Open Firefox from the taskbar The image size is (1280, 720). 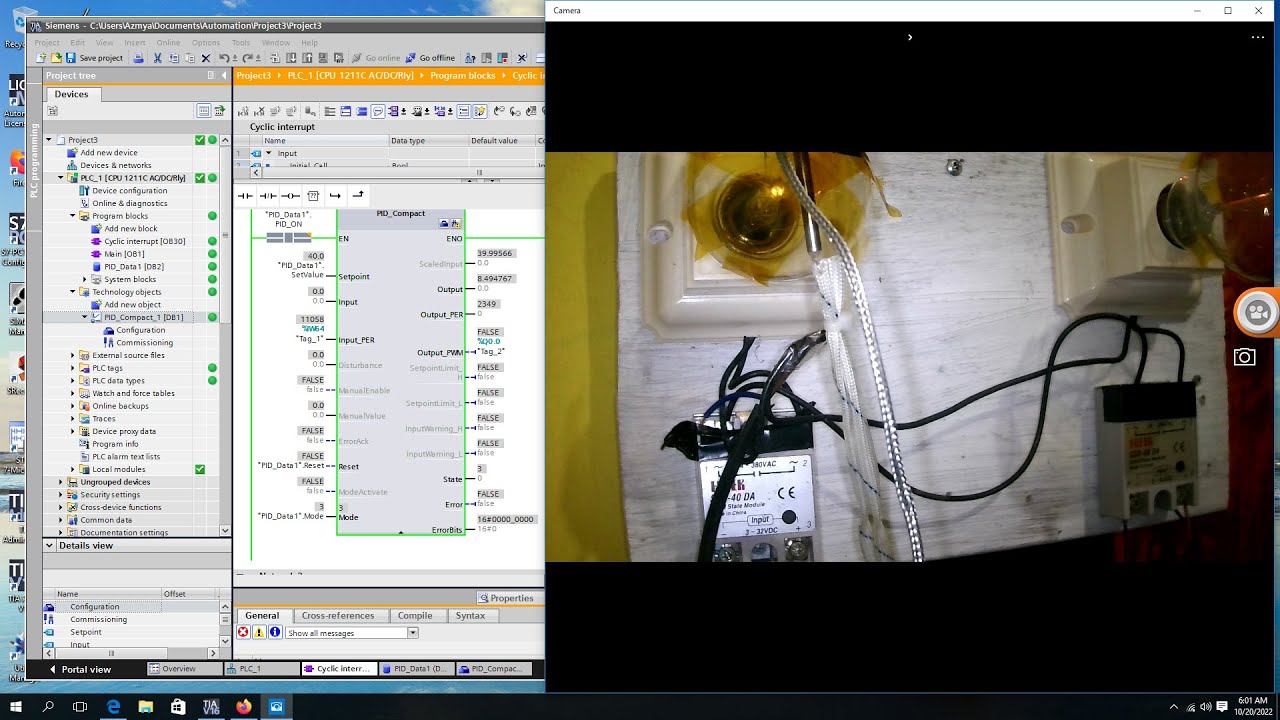click(x=244, y=707)
